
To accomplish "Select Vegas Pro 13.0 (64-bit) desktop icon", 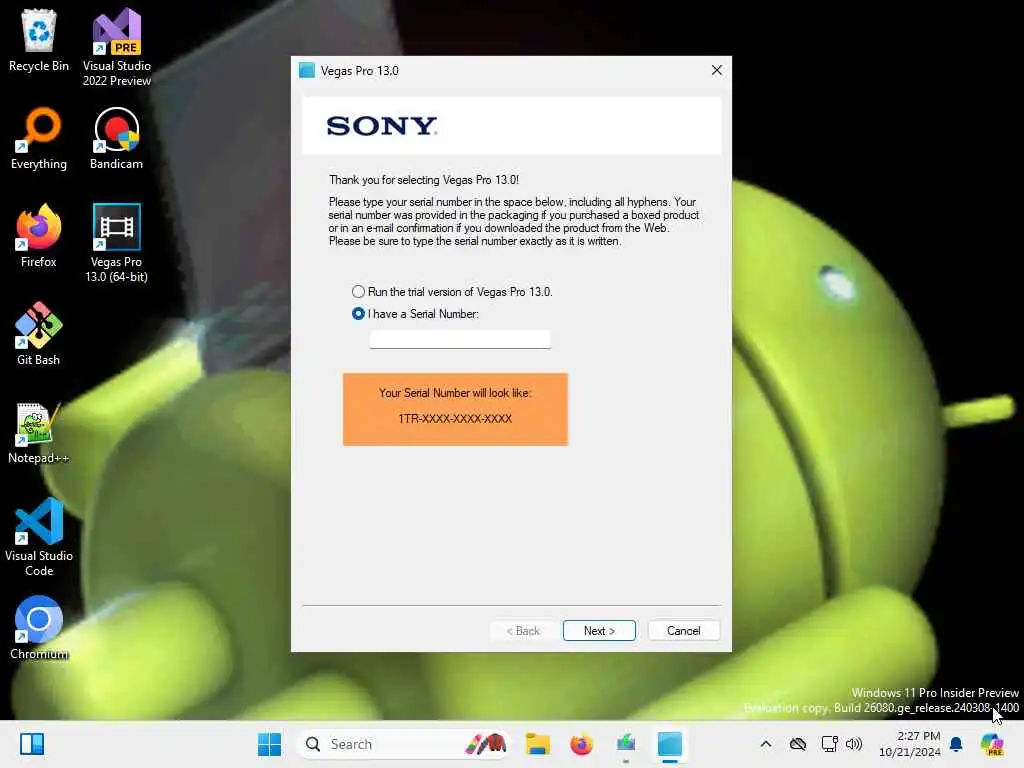I will click(116, 243).
